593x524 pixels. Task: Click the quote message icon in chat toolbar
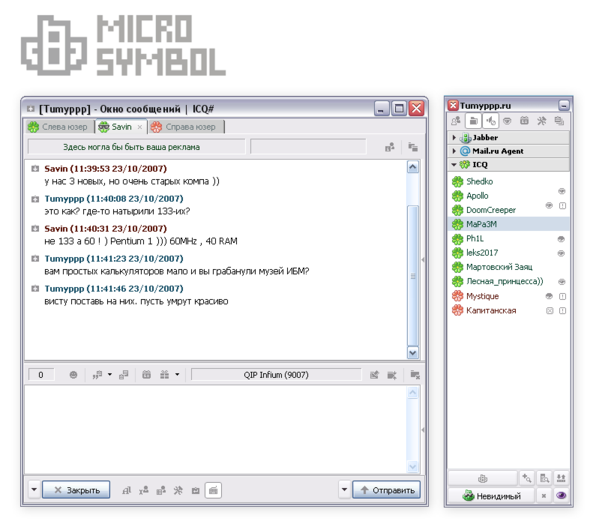(x=97, y=375)
